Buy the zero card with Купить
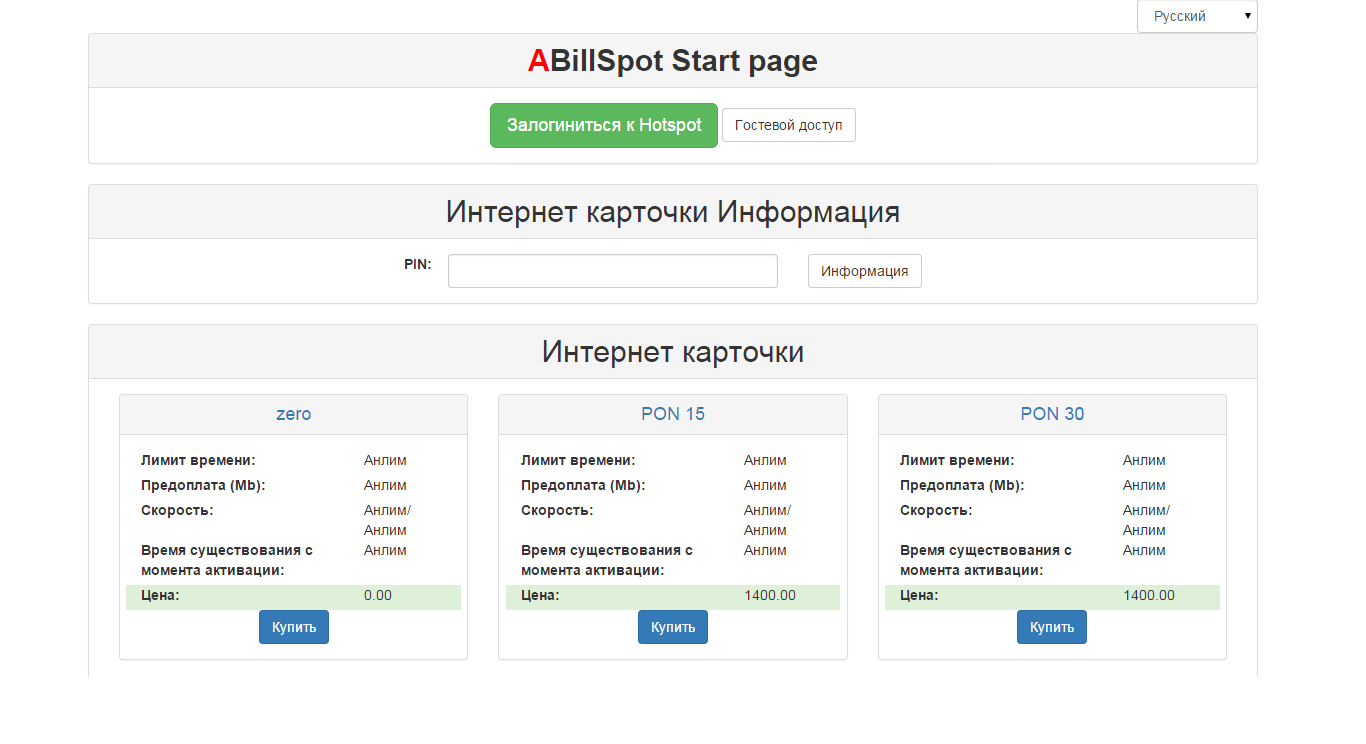 pos(294,627)
